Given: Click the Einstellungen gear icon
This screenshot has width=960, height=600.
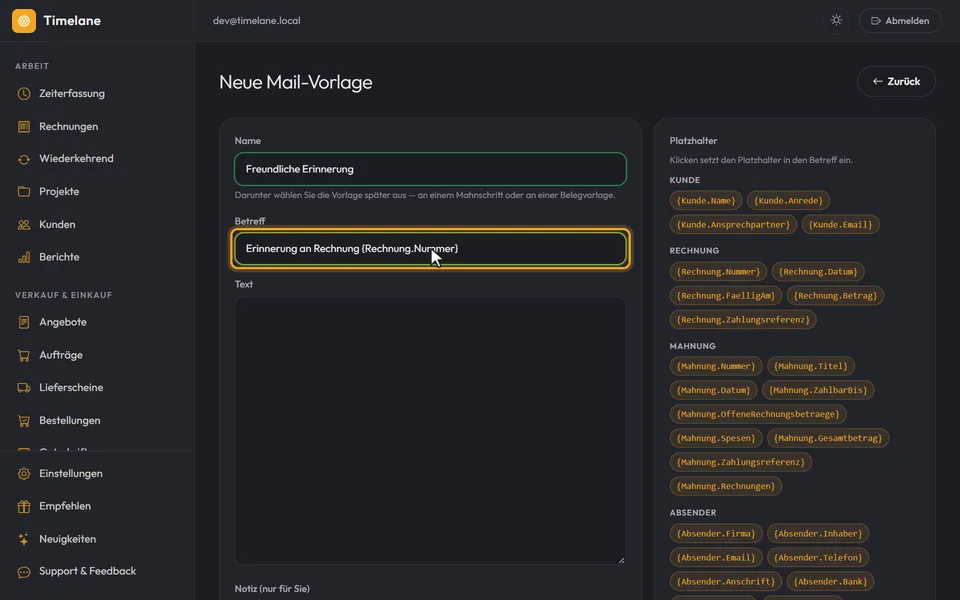Looking at the screenshot, I should click(24, 474).
